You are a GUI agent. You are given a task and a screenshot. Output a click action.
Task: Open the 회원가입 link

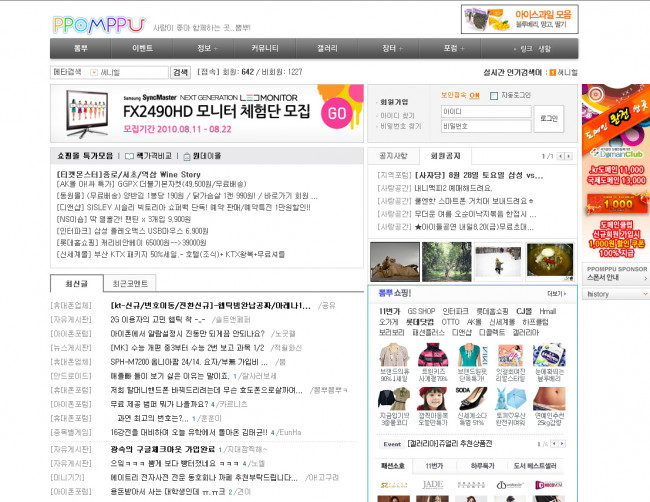click(x=394, y=102)
